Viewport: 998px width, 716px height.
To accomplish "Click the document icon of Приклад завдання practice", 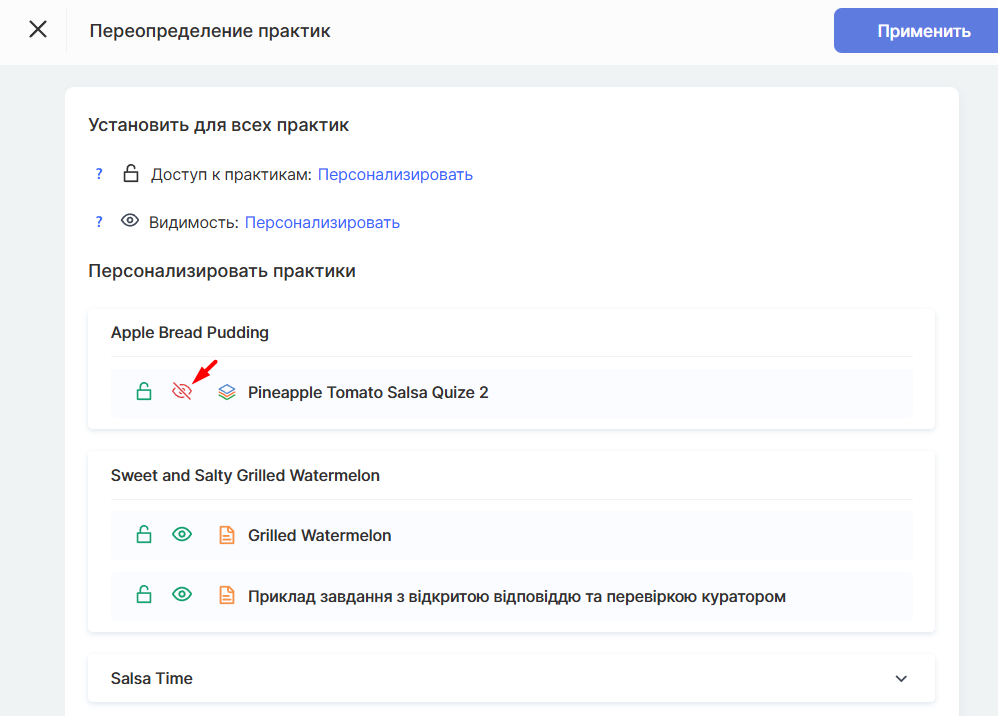I will 227,596.
